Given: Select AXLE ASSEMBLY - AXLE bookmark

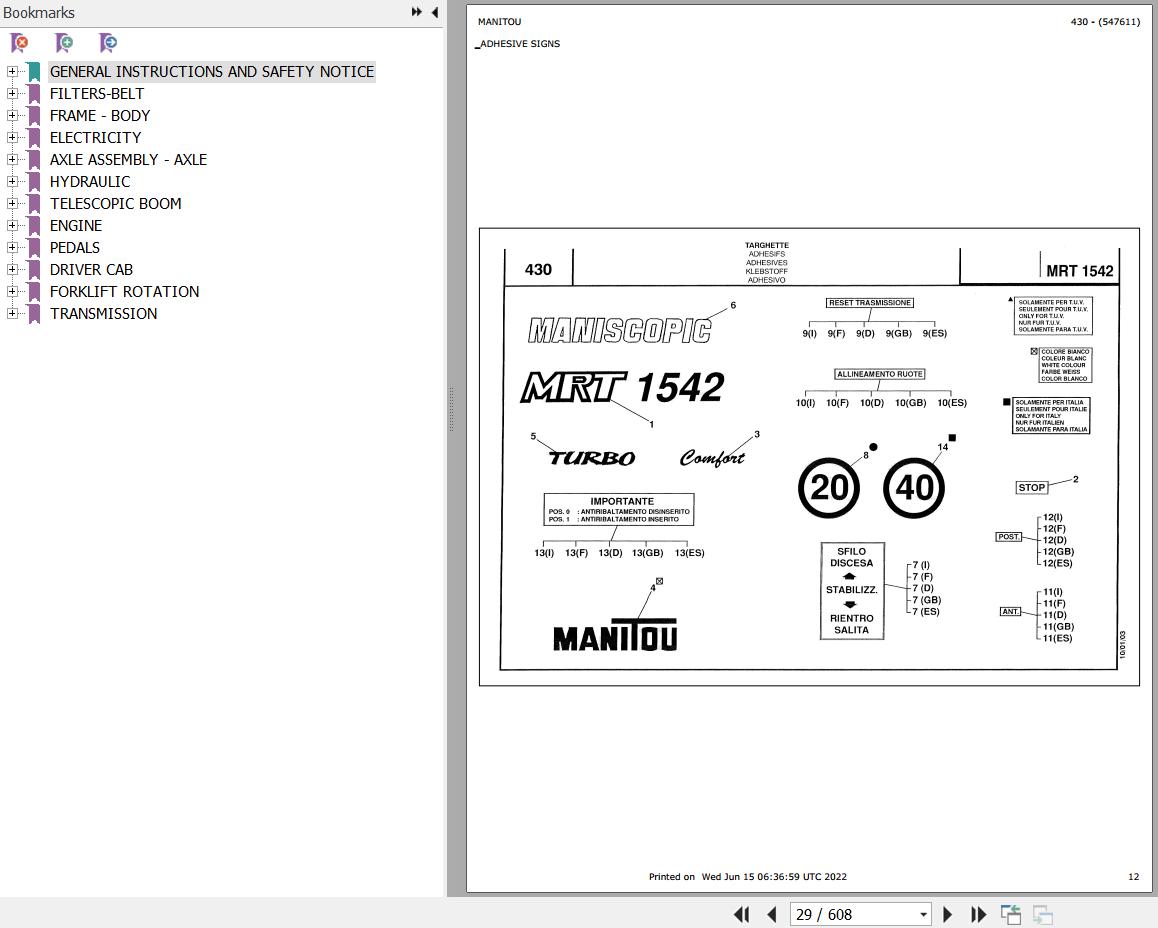Looking at the screenshot, I should [129, 159].
